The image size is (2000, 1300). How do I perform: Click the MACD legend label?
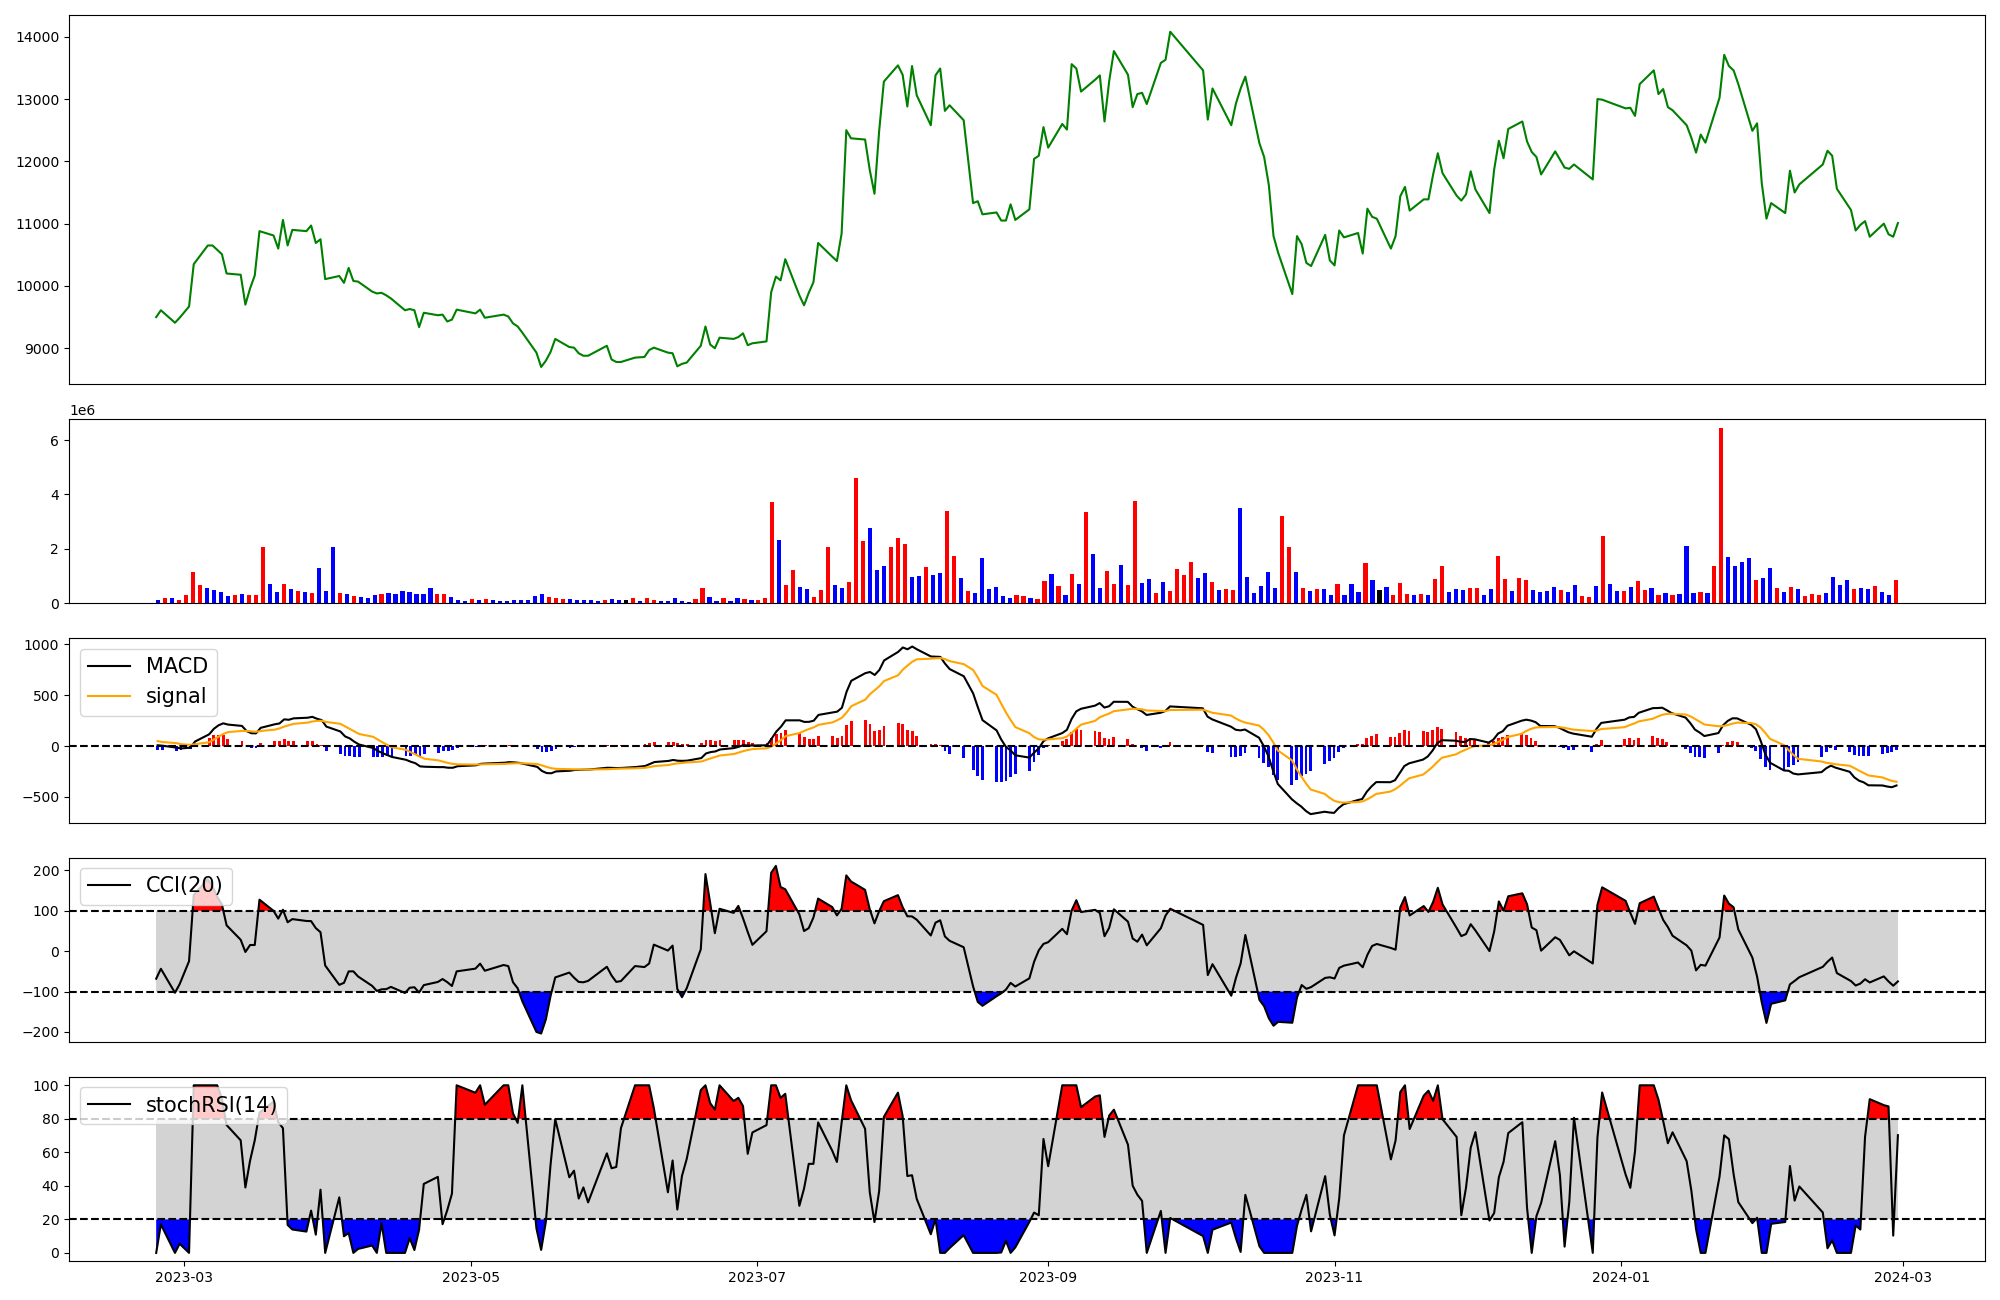click(x=176, y=666)
